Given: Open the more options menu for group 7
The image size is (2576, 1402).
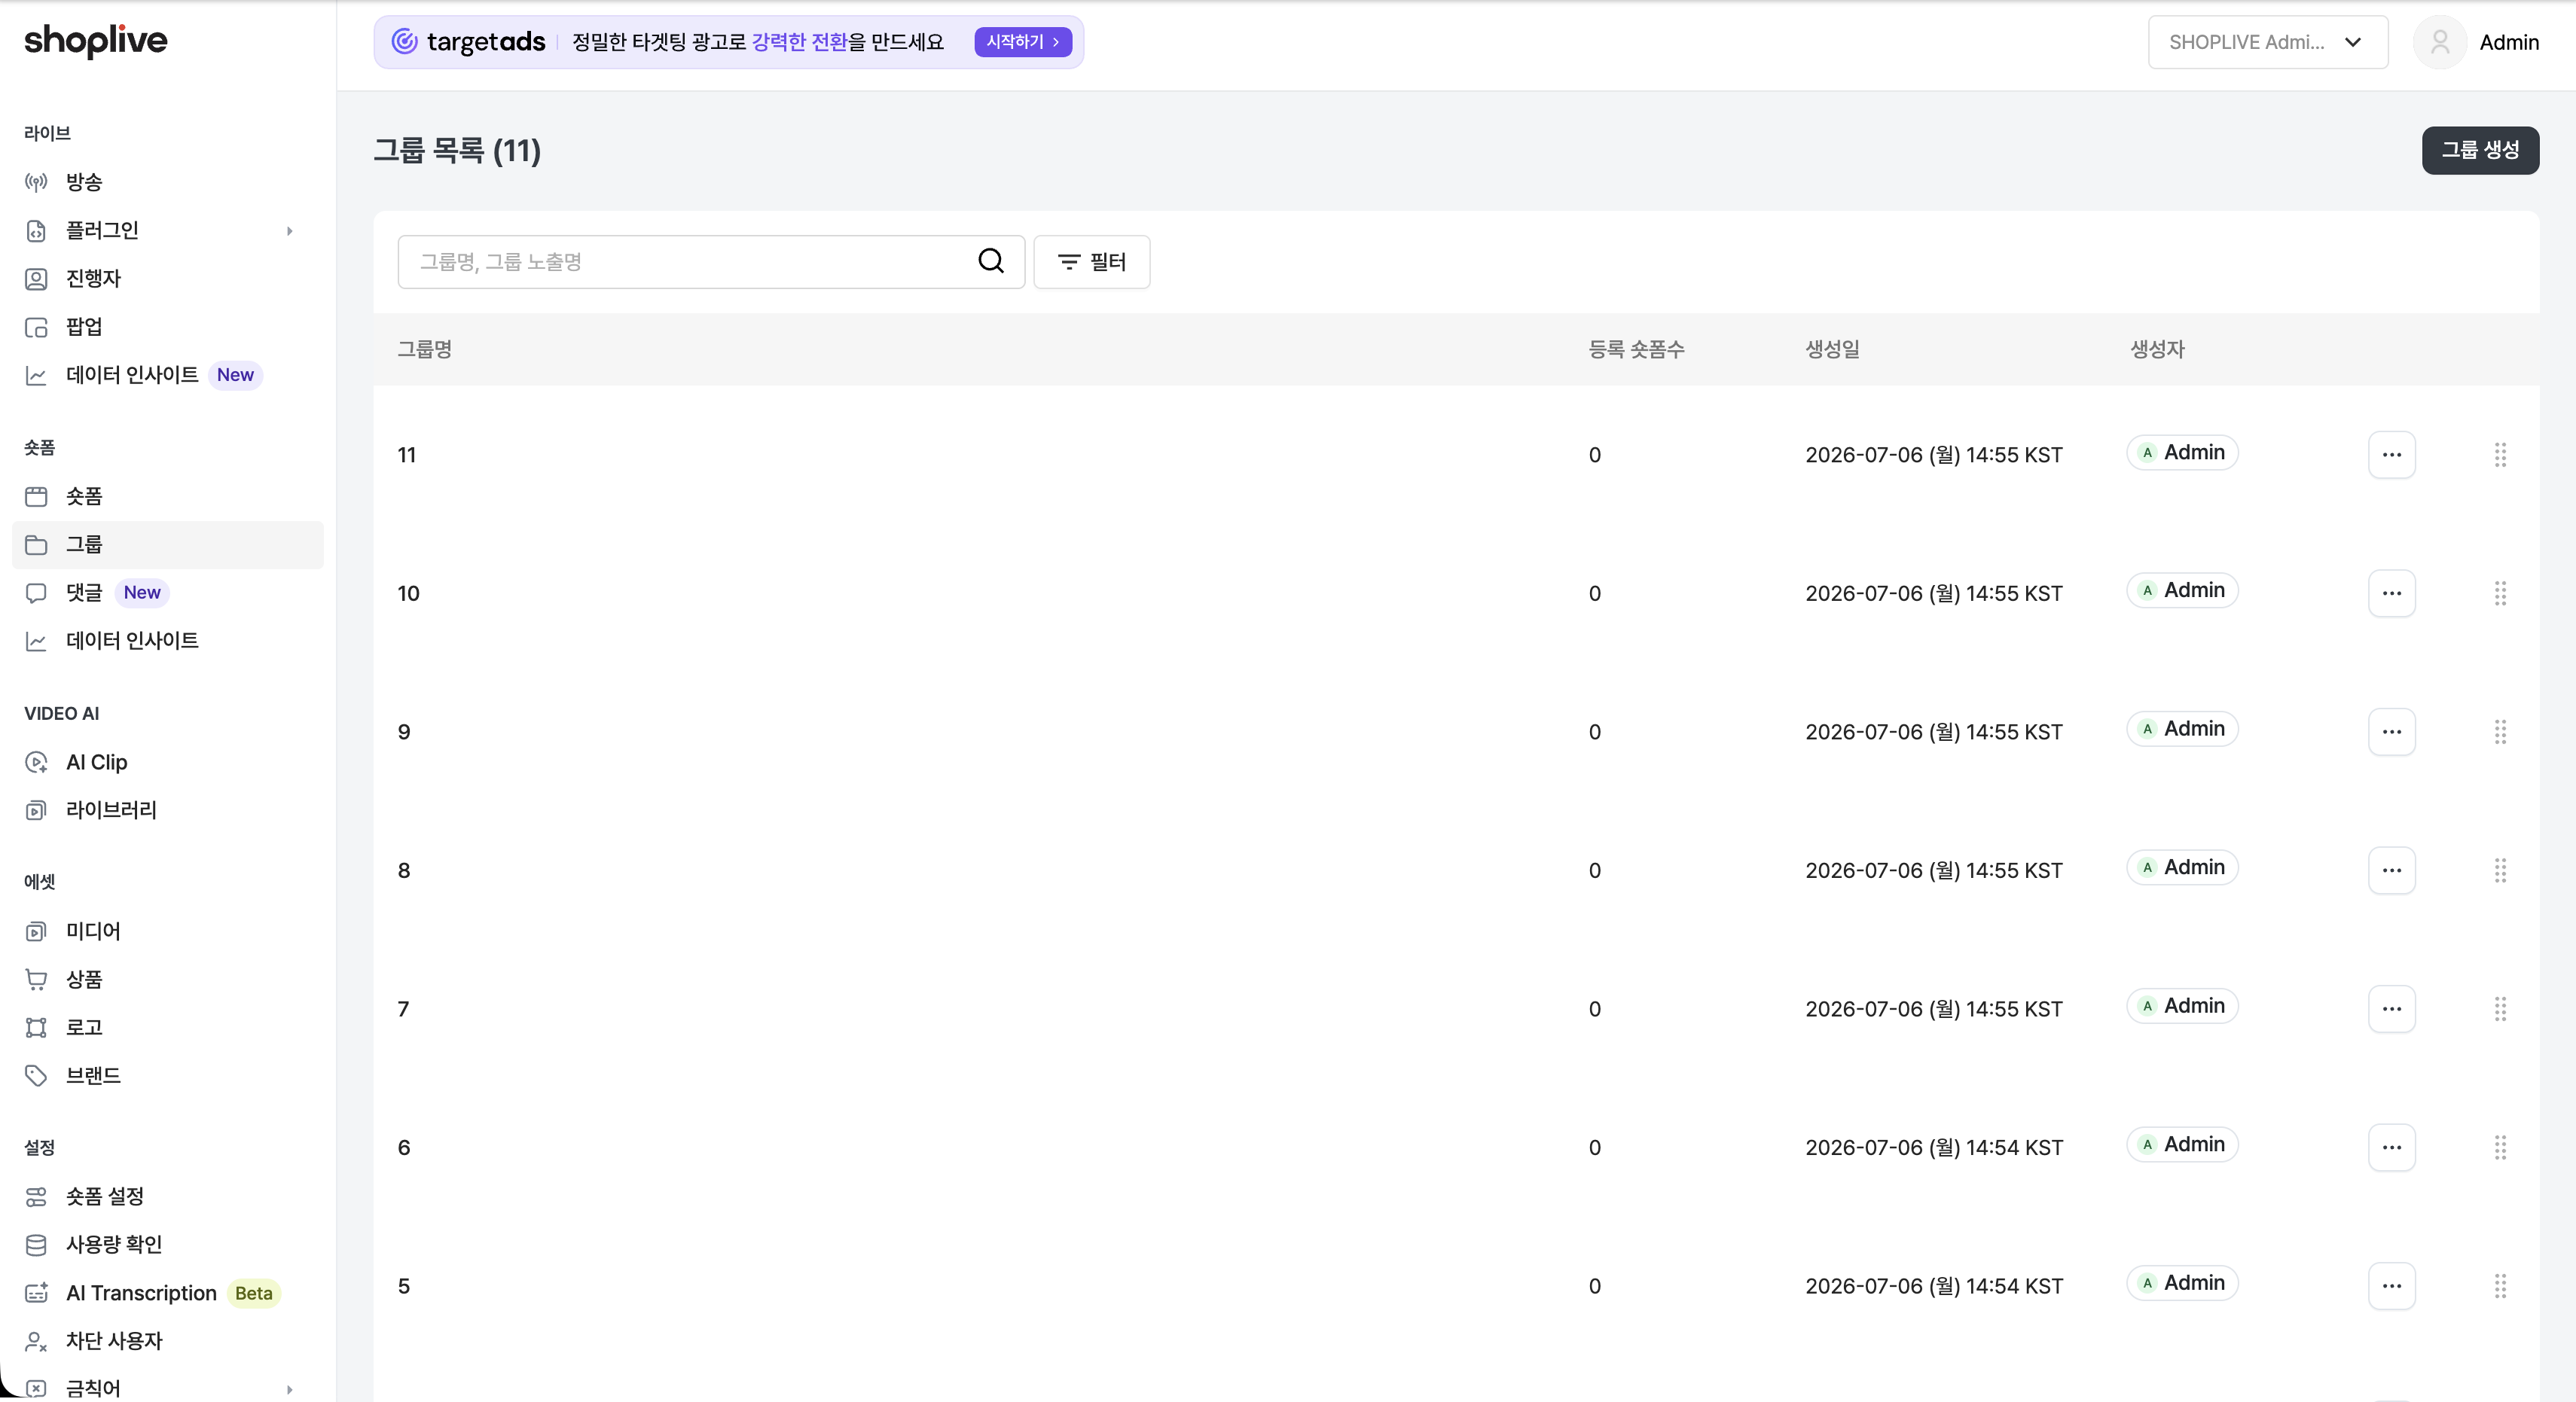Looking at the screenshot, I should click(x=2391, y=1008).
